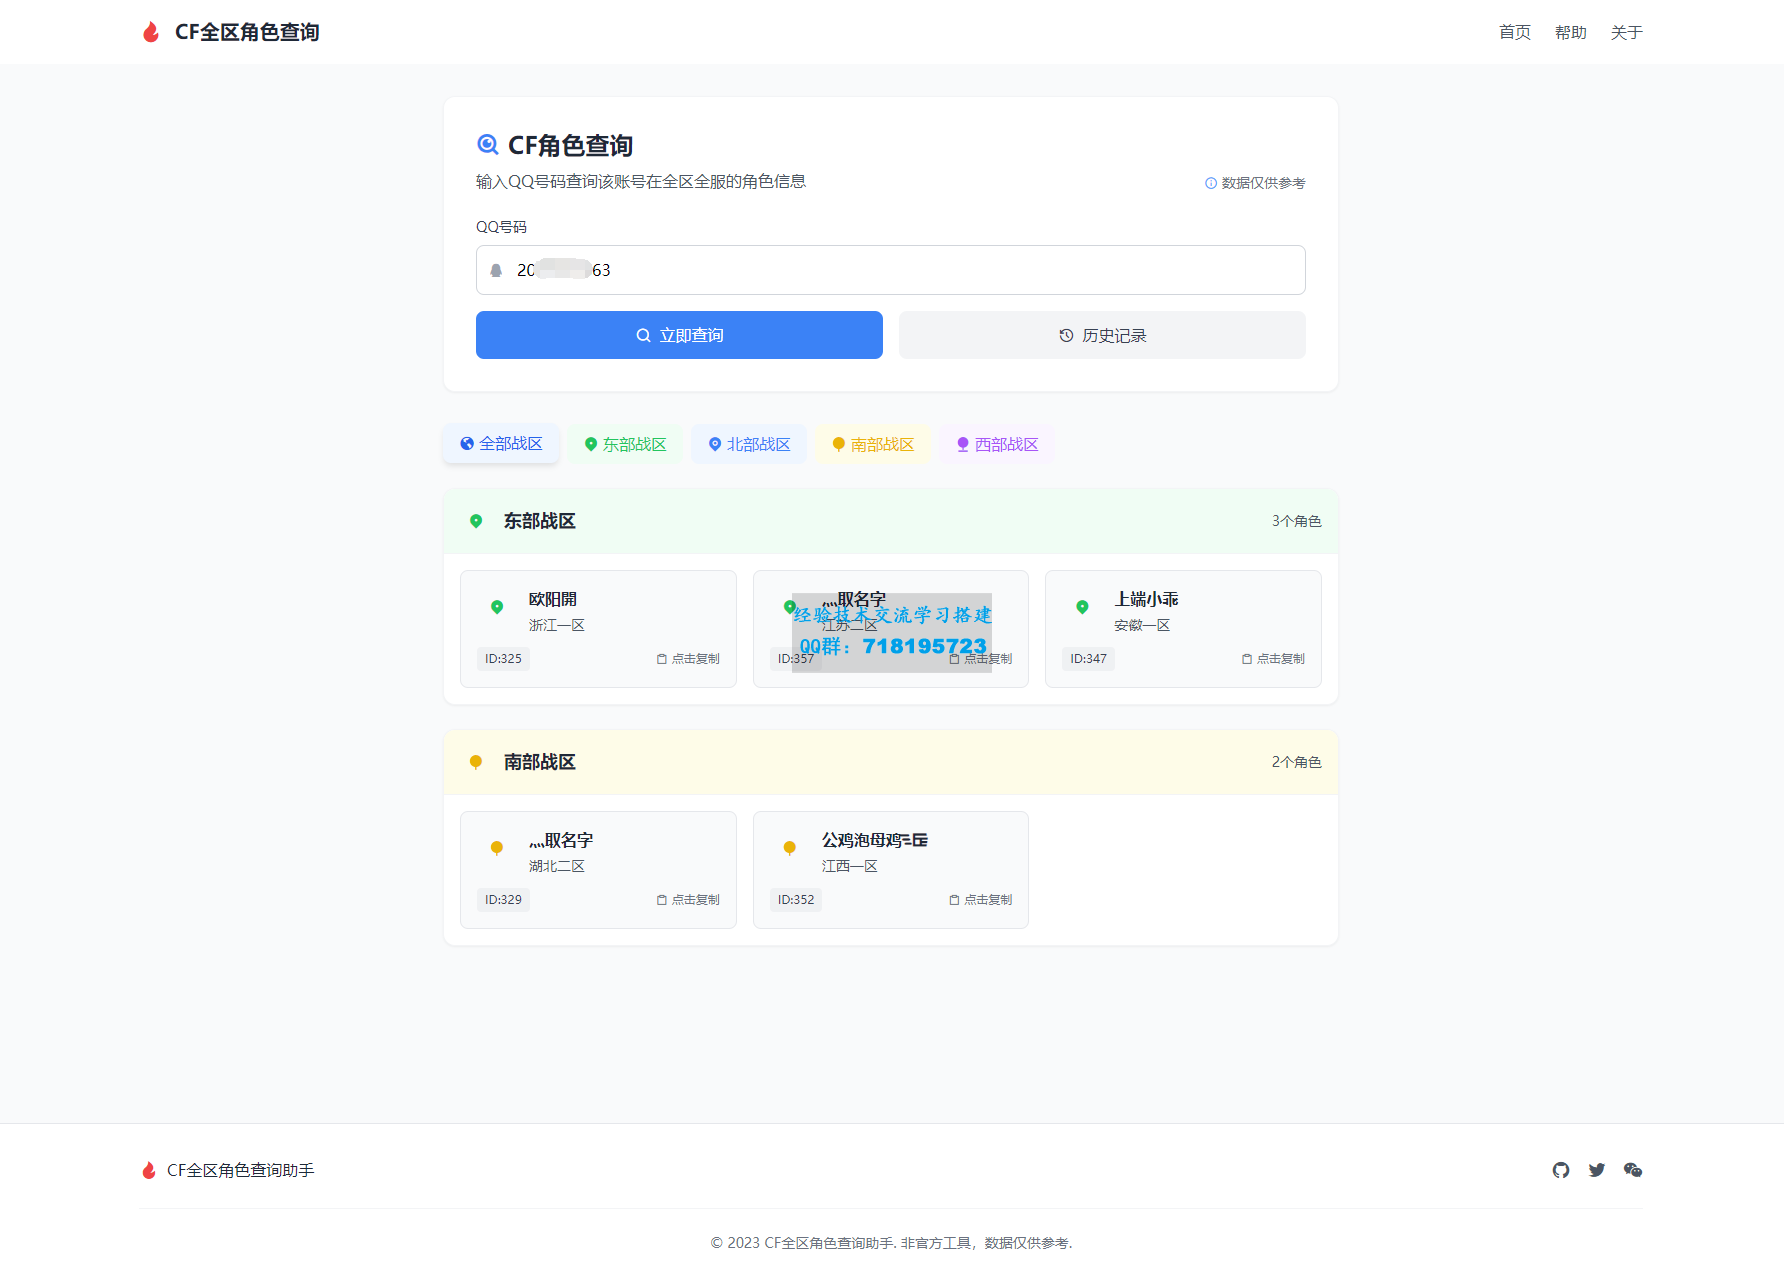Screen dimensions: 1784x1266
Task: Click the pin icon on 上端小乖 card
Action: coord(1082,607)
